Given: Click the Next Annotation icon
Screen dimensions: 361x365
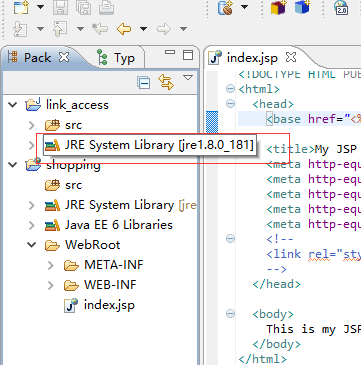Looking at the screenshot, I should pyautogui.click(x=21, y=29).
